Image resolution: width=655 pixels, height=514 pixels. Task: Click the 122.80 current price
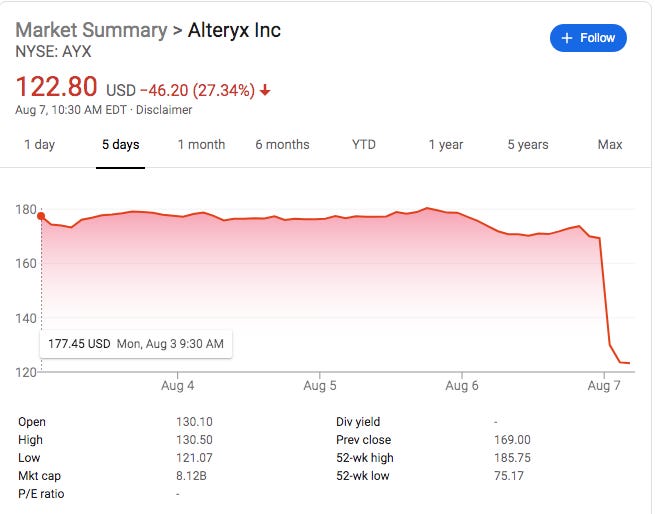point(56,87)
